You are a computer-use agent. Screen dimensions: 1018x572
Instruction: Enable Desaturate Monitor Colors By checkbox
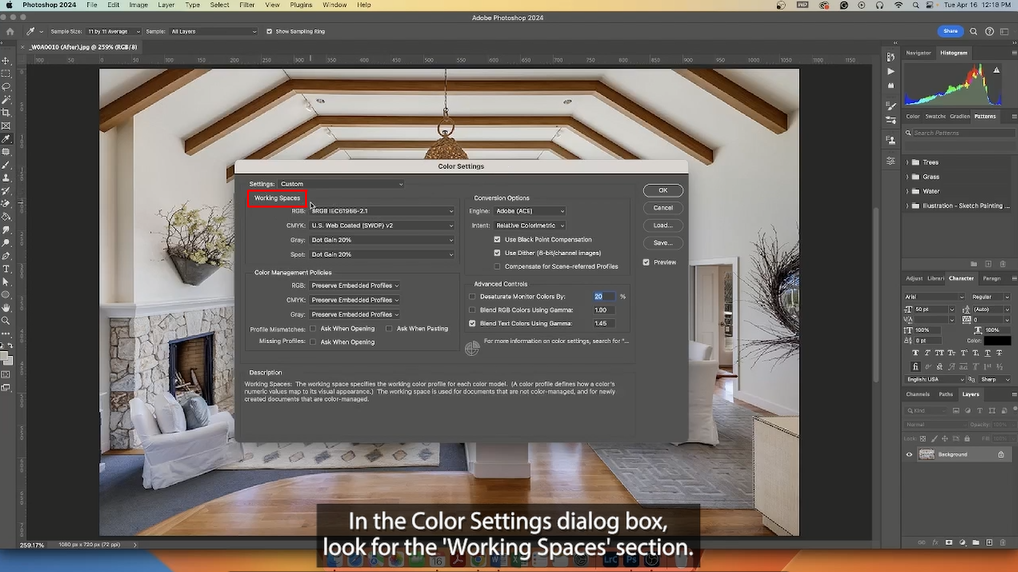(472, 297)
